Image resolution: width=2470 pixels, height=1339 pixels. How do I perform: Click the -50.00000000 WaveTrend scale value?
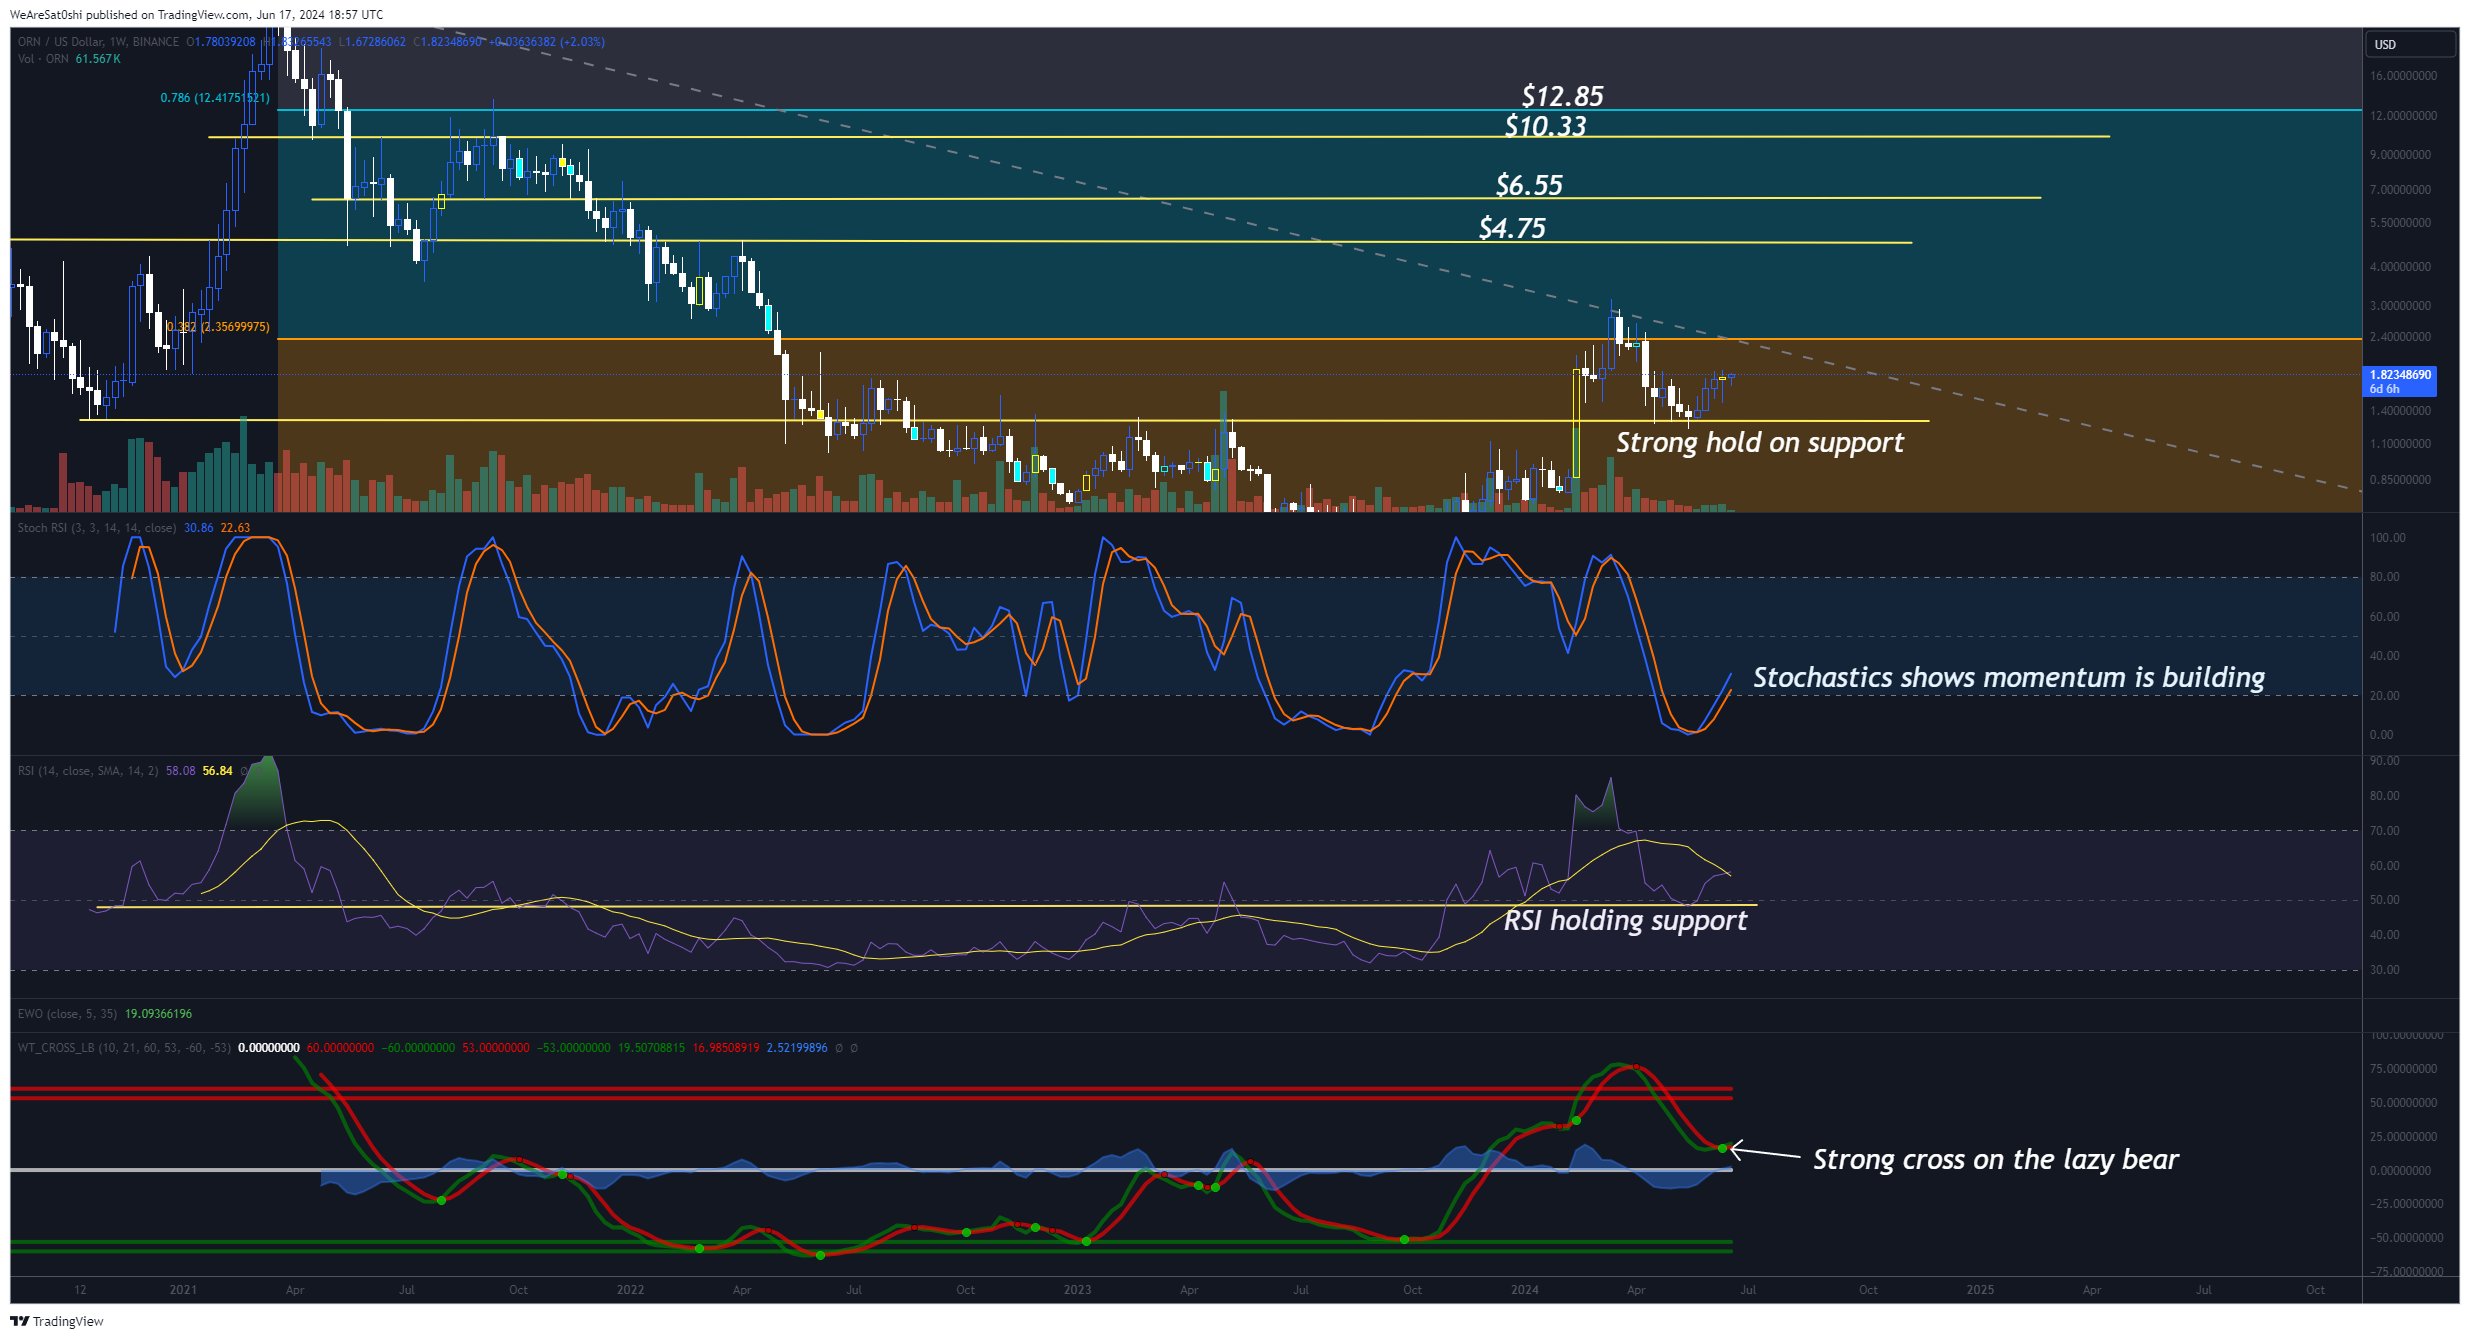(x=2406, y=1238)
